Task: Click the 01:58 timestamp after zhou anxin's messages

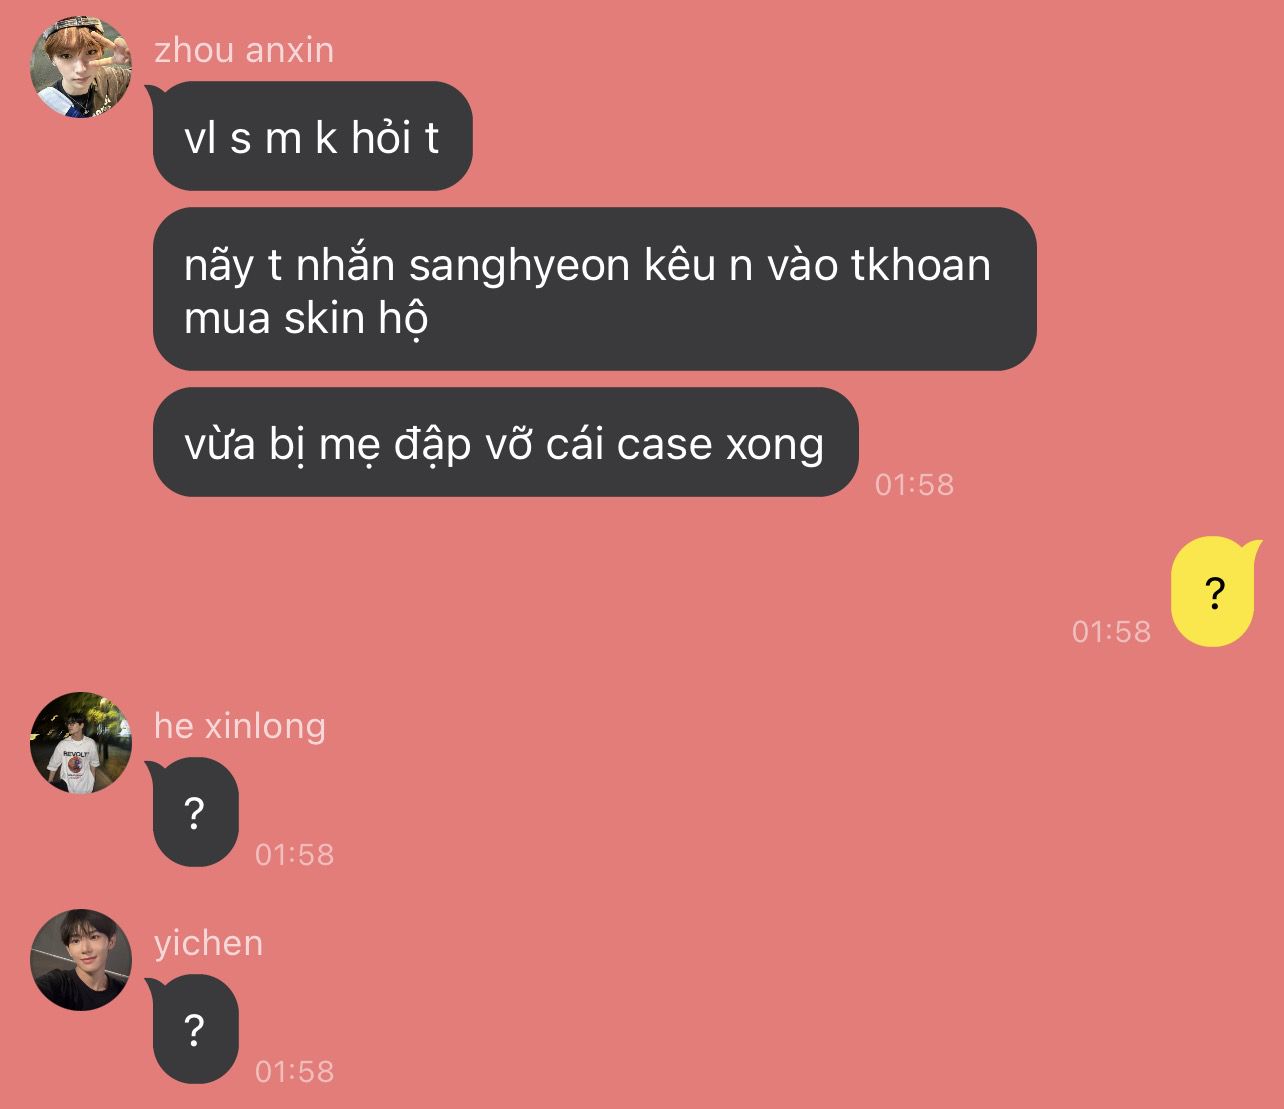Action: point(914,485)
